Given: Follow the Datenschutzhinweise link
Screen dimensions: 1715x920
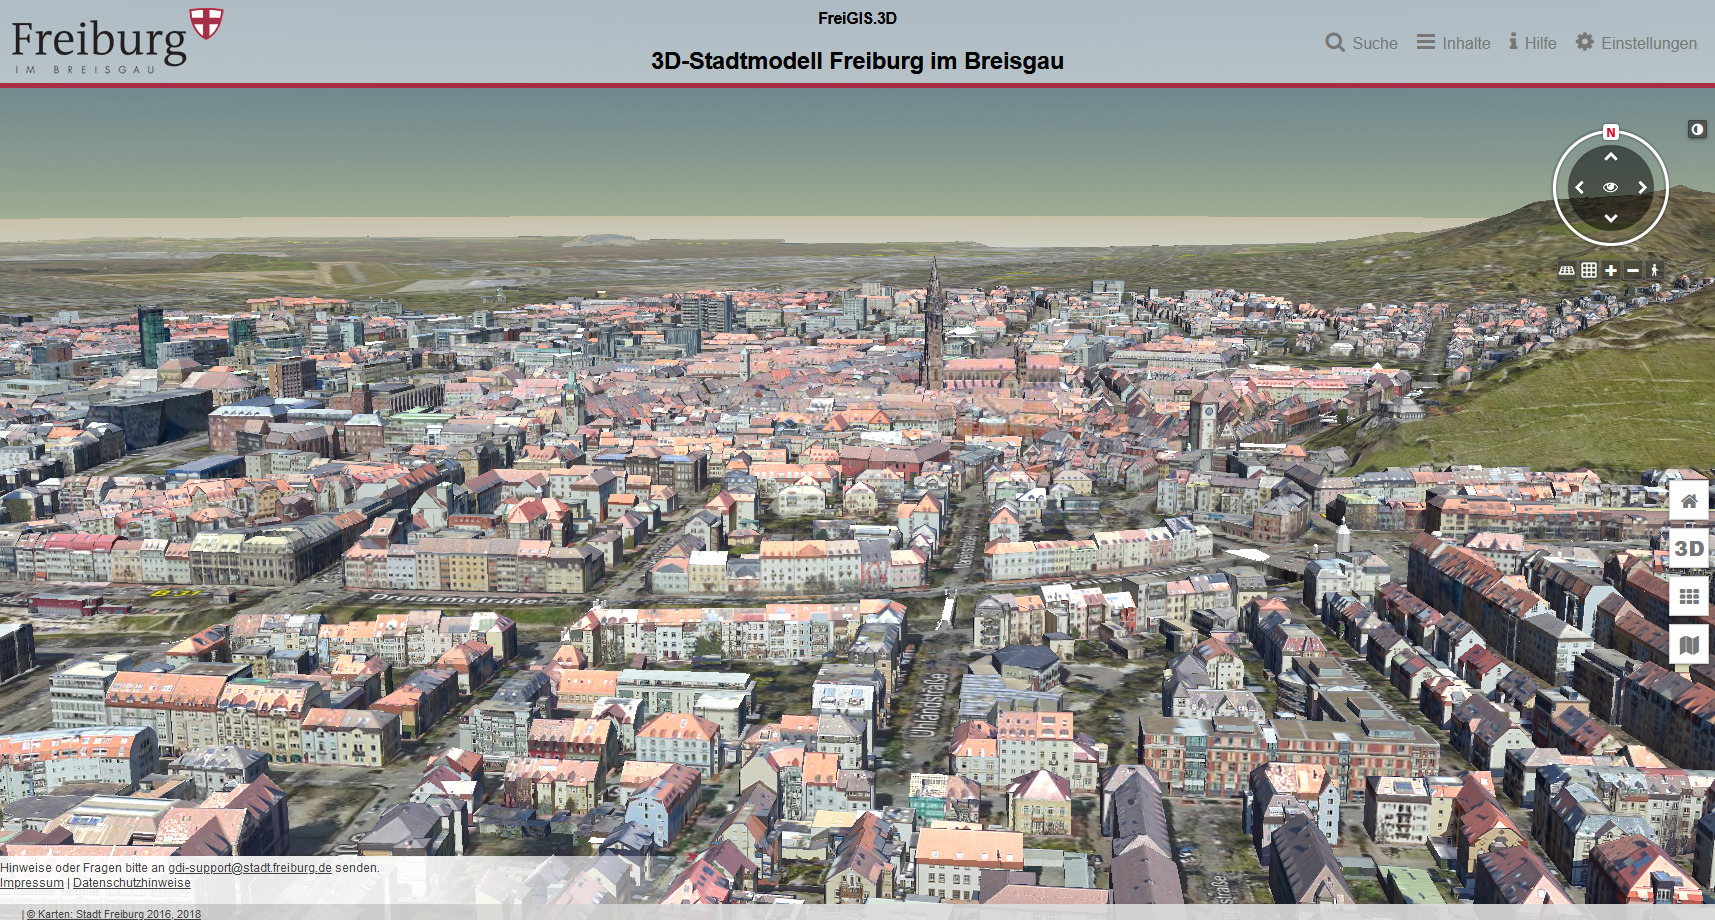Looking at the screenshot, I should pyautogui.click(x=131, y=883).
